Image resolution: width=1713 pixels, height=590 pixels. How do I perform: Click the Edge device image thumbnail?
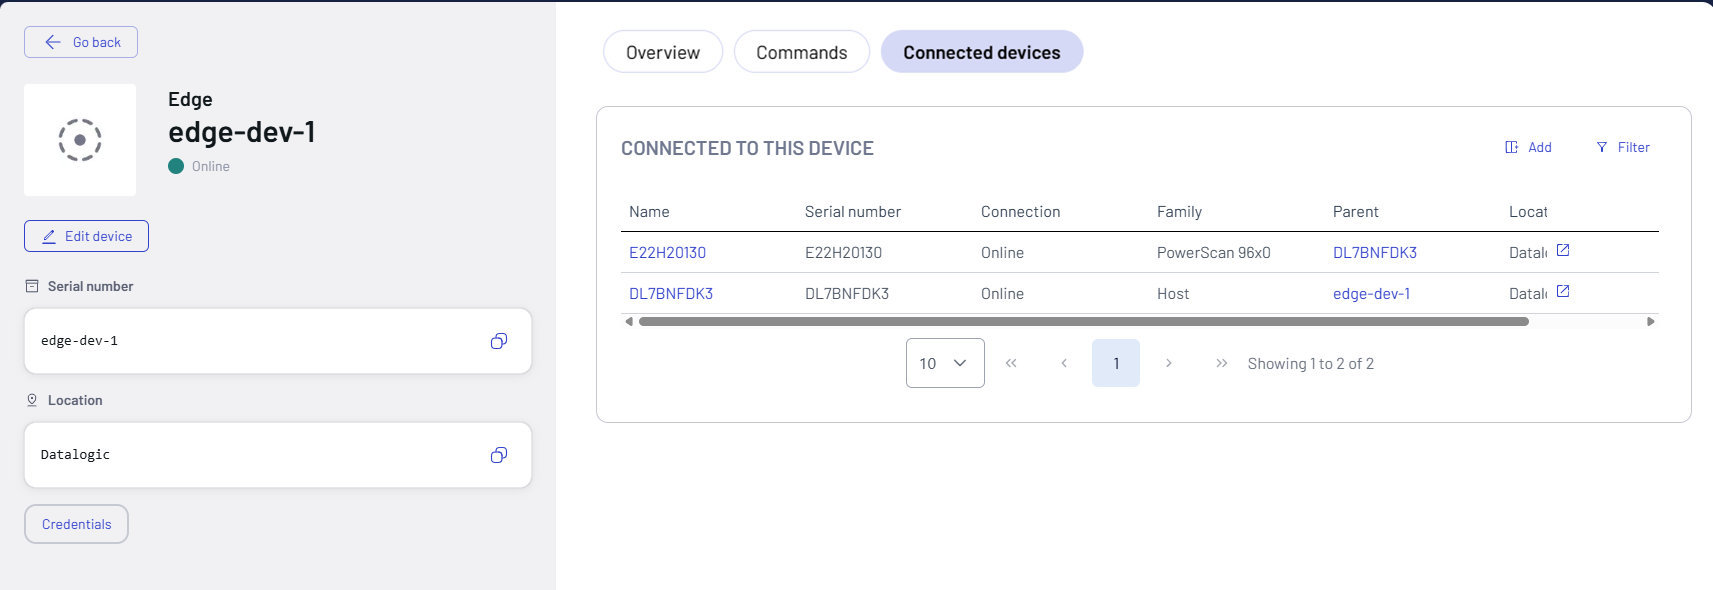(79, 140)
